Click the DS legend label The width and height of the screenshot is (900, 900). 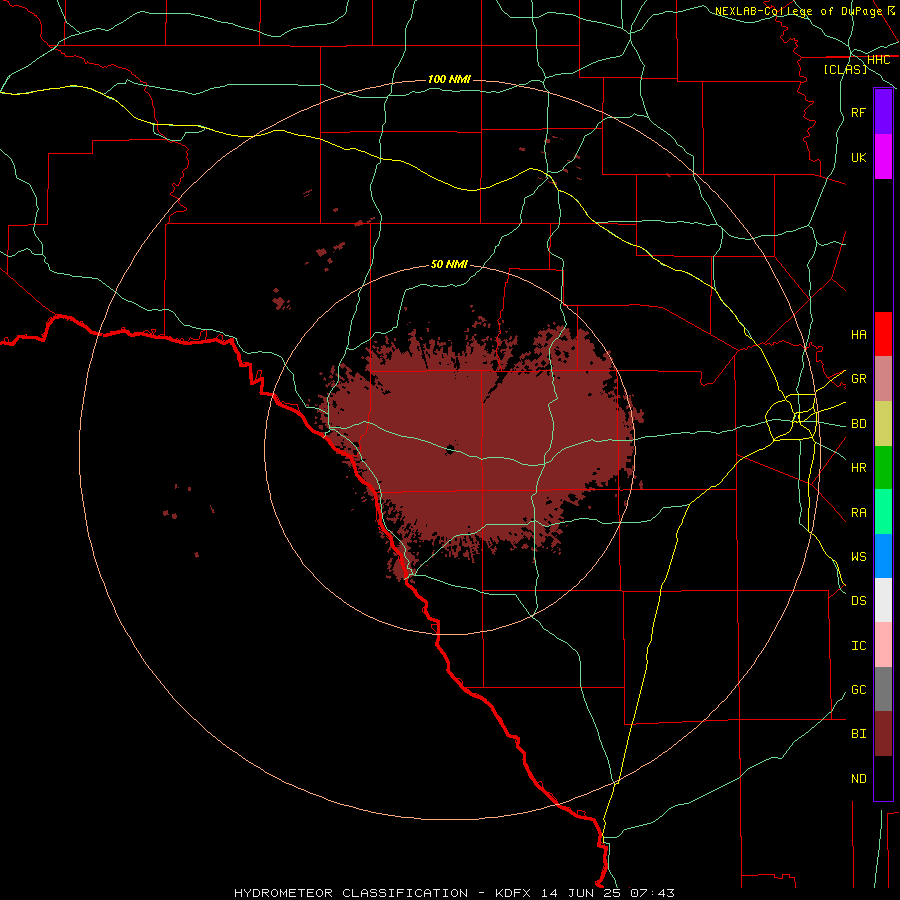tap(858, 601)
